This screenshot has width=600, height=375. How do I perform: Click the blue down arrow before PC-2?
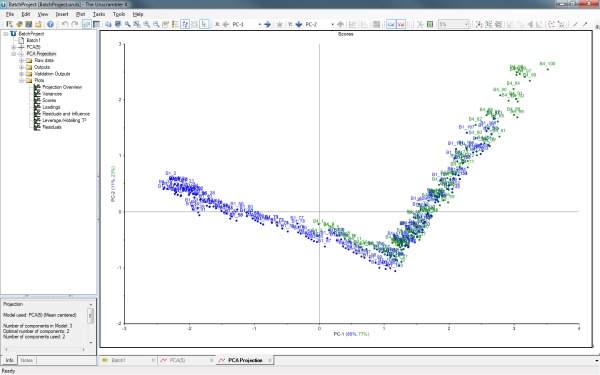(x=299, y=24)
